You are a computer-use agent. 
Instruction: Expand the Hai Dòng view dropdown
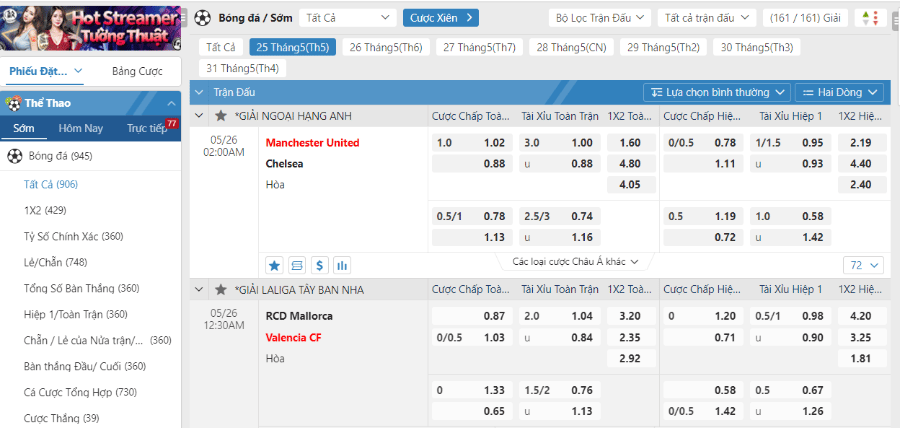pyautogui.click(x=839, y=92)
